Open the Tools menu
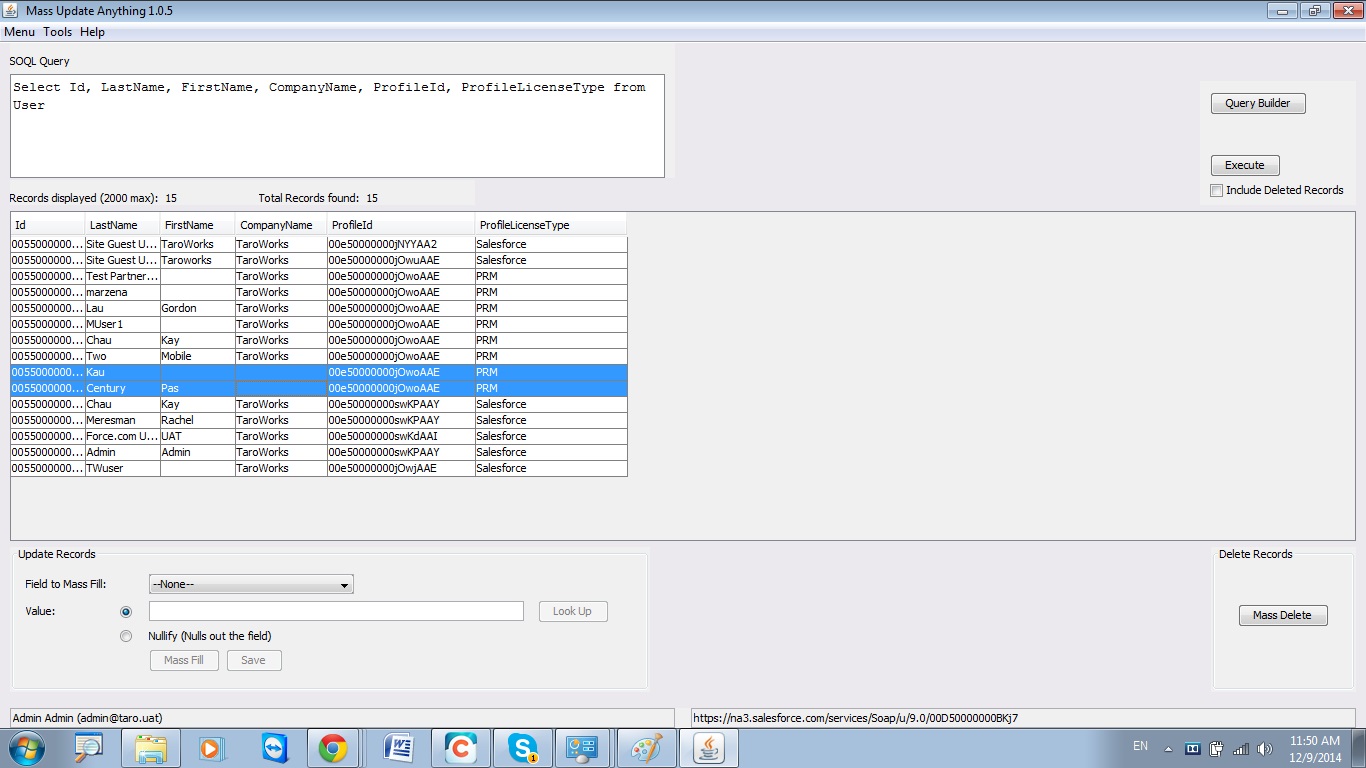This screenshot has height=768, width=1366. (x=58, y=32)
